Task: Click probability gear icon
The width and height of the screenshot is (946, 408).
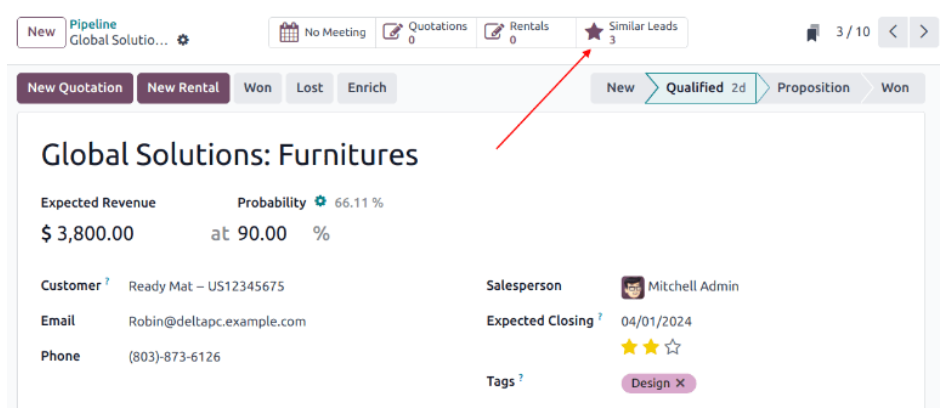Action: point(320,202)
